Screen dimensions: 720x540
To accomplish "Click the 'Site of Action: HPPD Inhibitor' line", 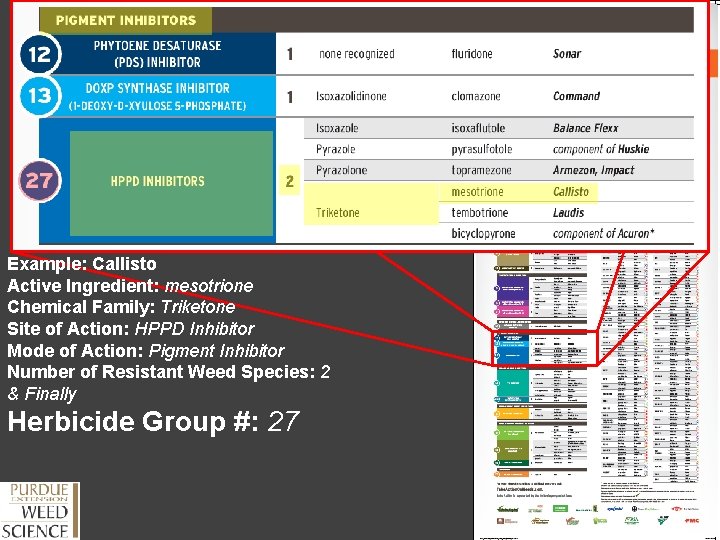I will (x=131, y=329).
